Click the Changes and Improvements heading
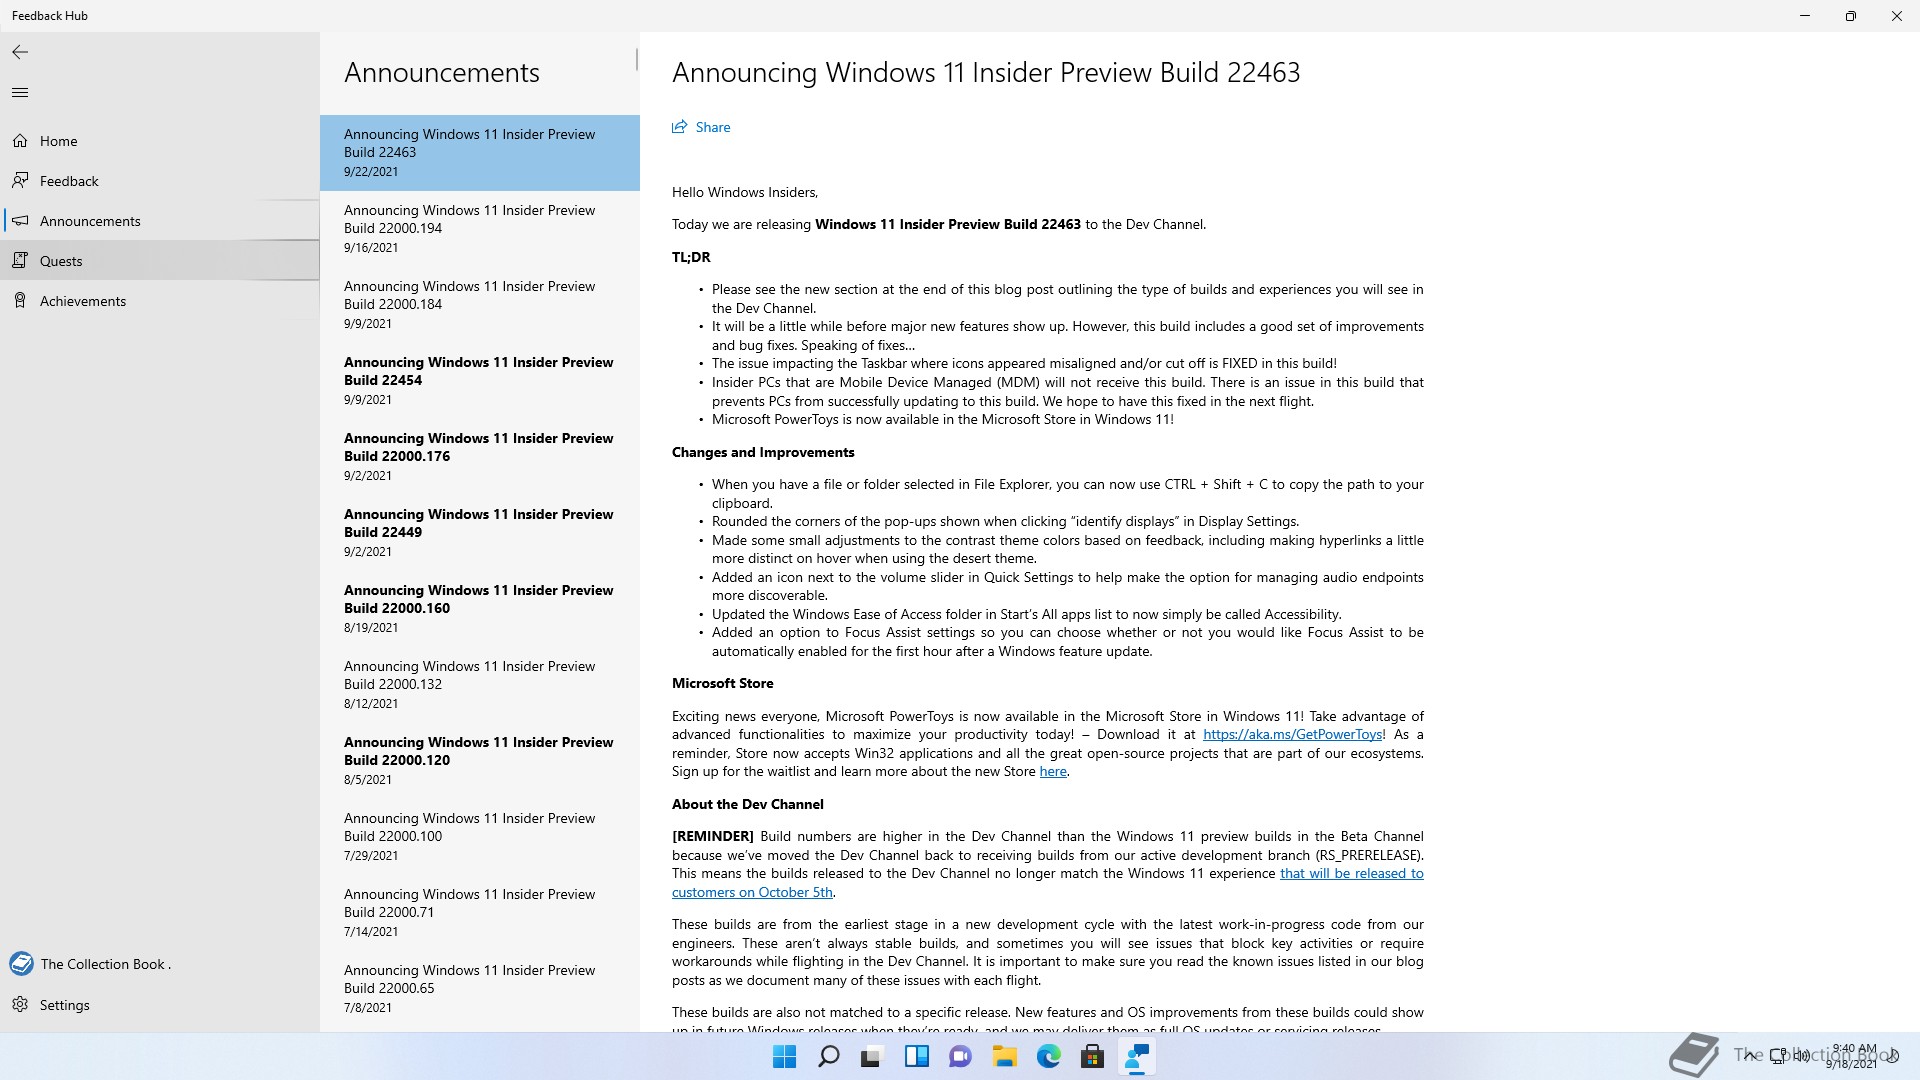 pos(763,452)
